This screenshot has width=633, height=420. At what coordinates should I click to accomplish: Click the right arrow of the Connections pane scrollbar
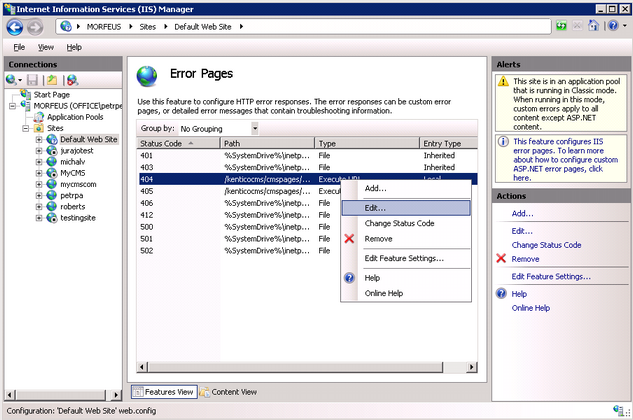pos(116,395)
